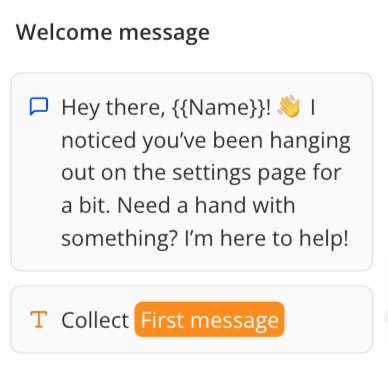Click the word Collect in the input block
Viewport: 388px width, 371px height.
point(95,320)
